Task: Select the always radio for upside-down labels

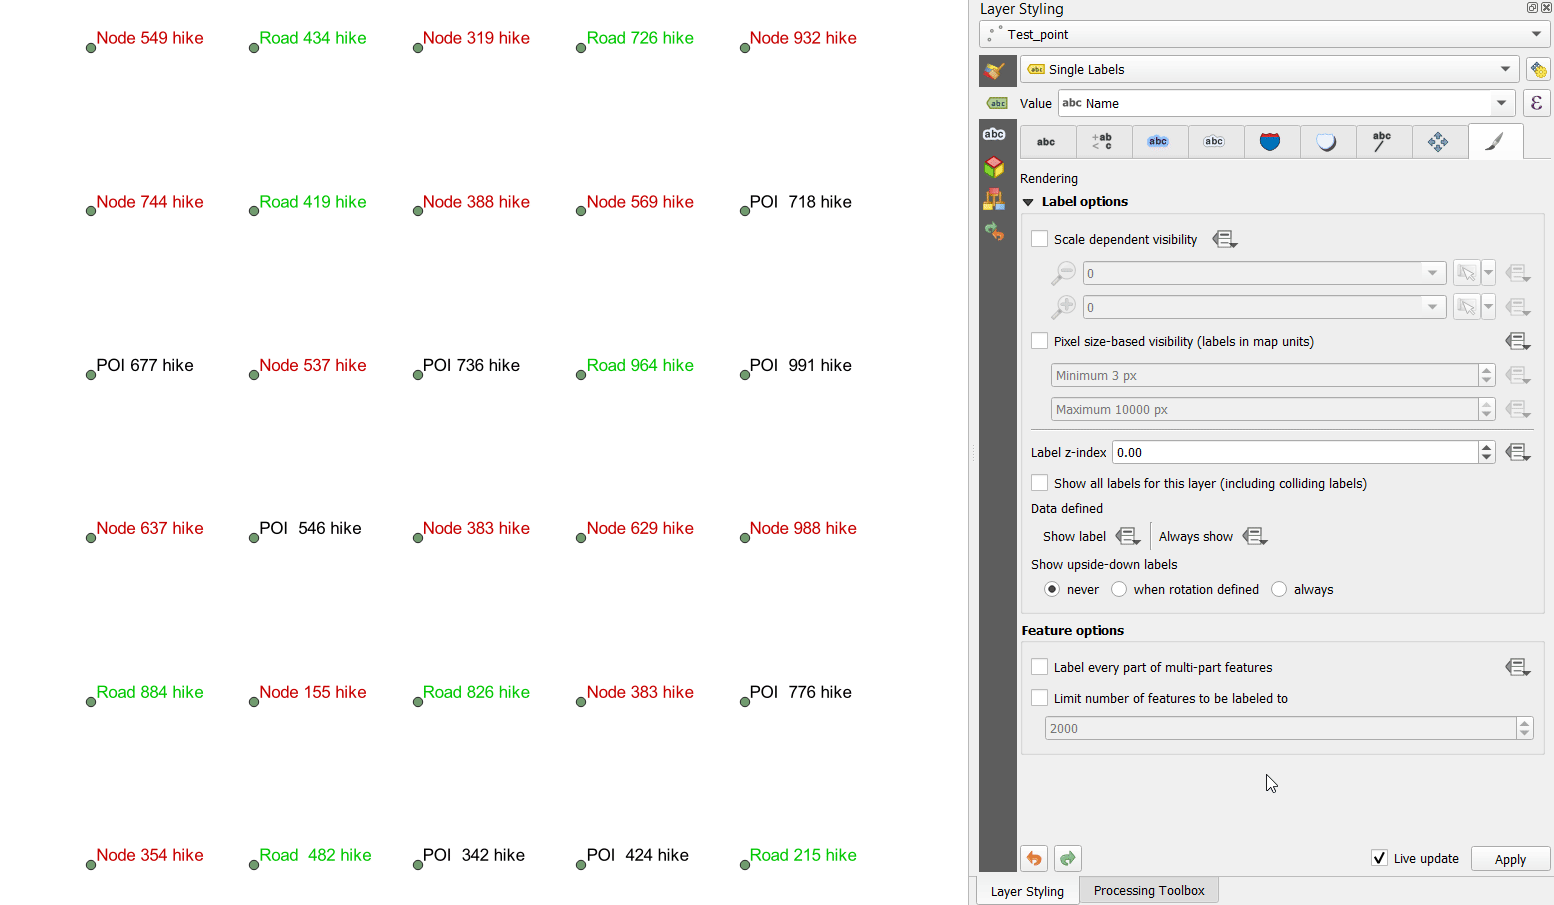Action: click(x=1279, y=589)
